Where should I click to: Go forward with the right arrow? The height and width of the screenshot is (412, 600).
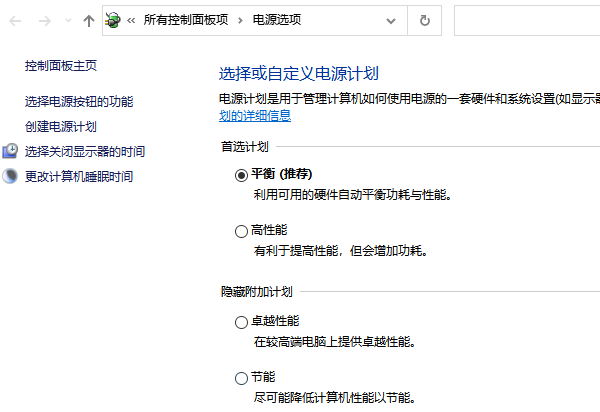point(45,21)
